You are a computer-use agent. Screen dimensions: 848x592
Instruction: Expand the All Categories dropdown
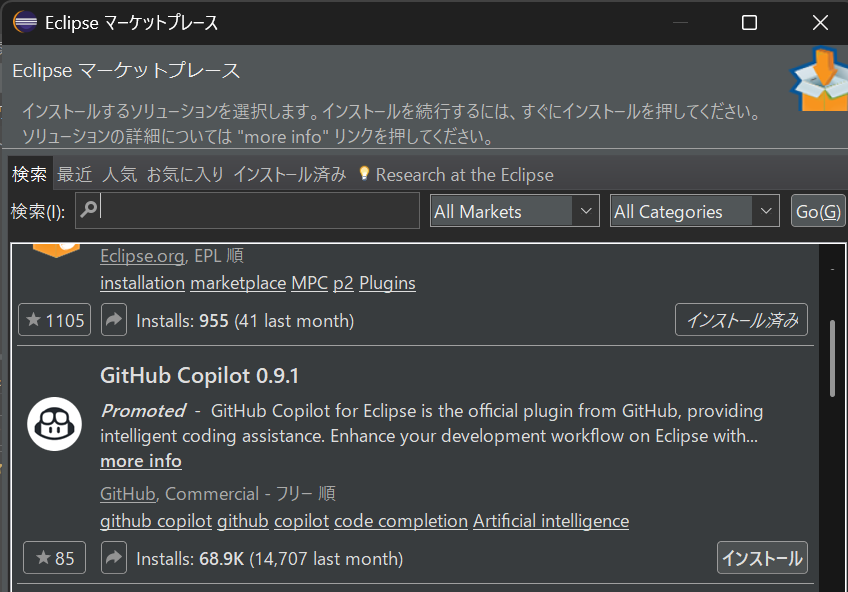click(x=694, y=211)
